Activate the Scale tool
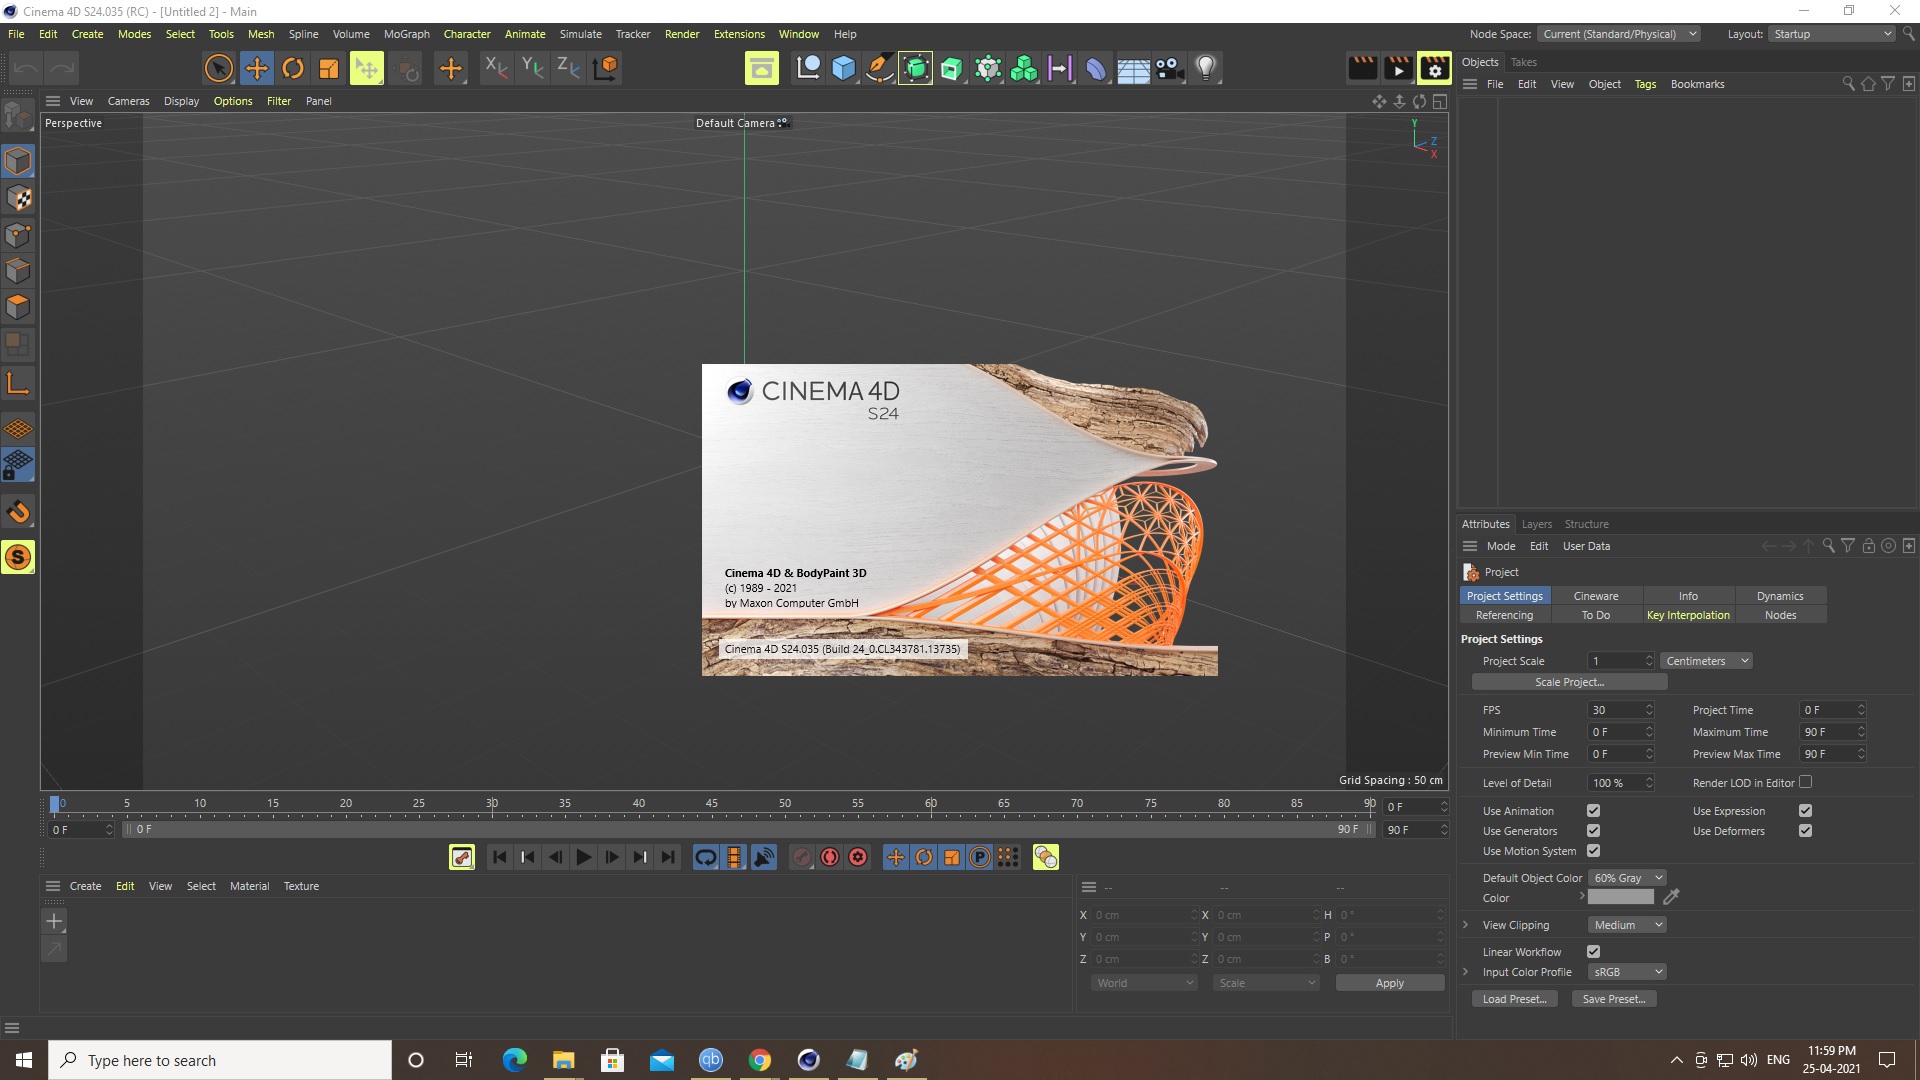1920x1080 pixels. tap(329, 68)
